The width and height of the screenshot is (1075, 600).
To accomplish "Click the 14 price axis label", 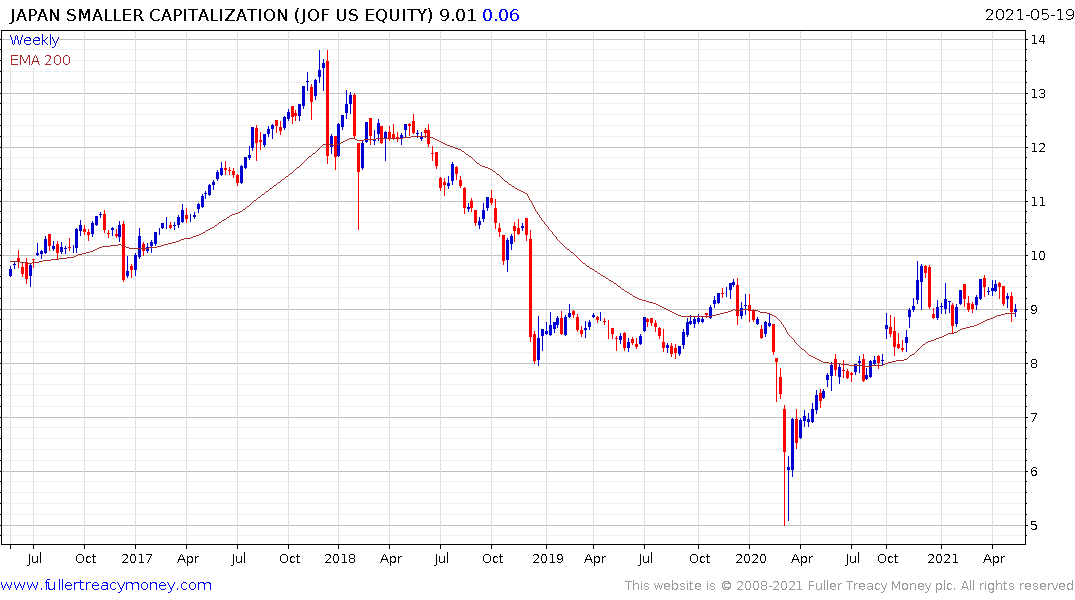I will coord(1038,40).
